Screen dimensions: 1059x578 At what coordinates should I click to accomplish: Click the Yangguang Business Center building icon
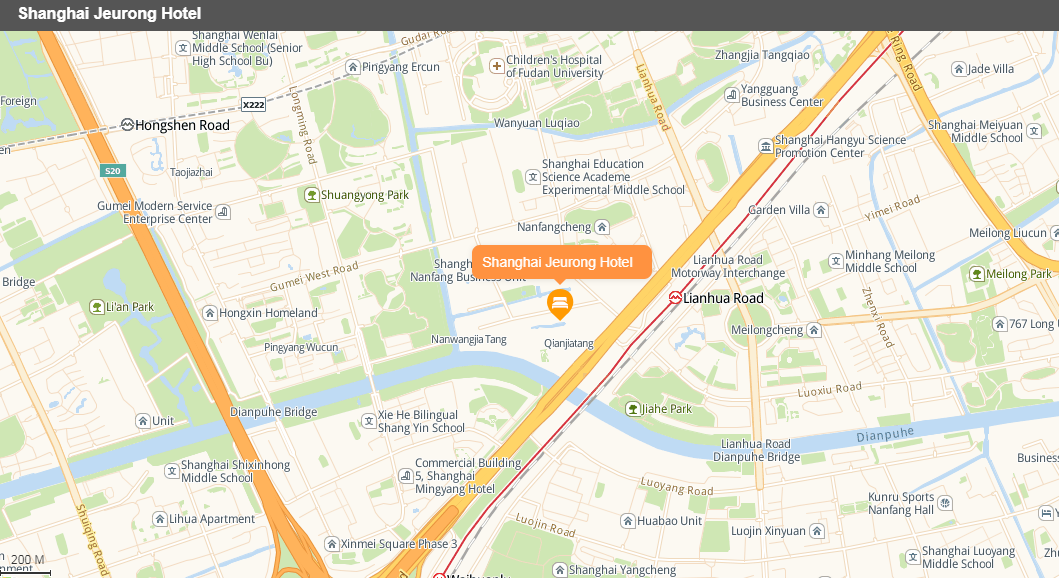pos(731,95)
